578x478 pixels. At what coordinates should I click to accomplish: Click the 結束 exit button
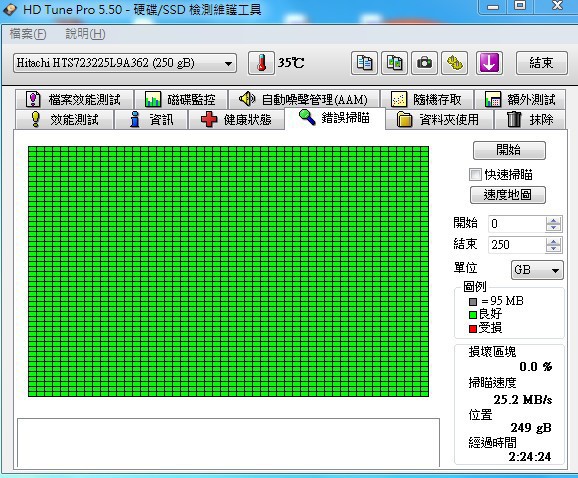[542, 63]
